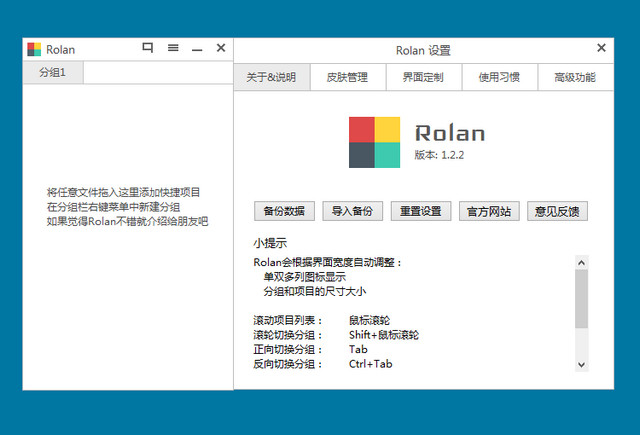Image resolution: width=640 pixels, height=435 pixels.
Task: Click the 在分组栏右键菜单中新建分组 hint text
Action: click(113, 207)
